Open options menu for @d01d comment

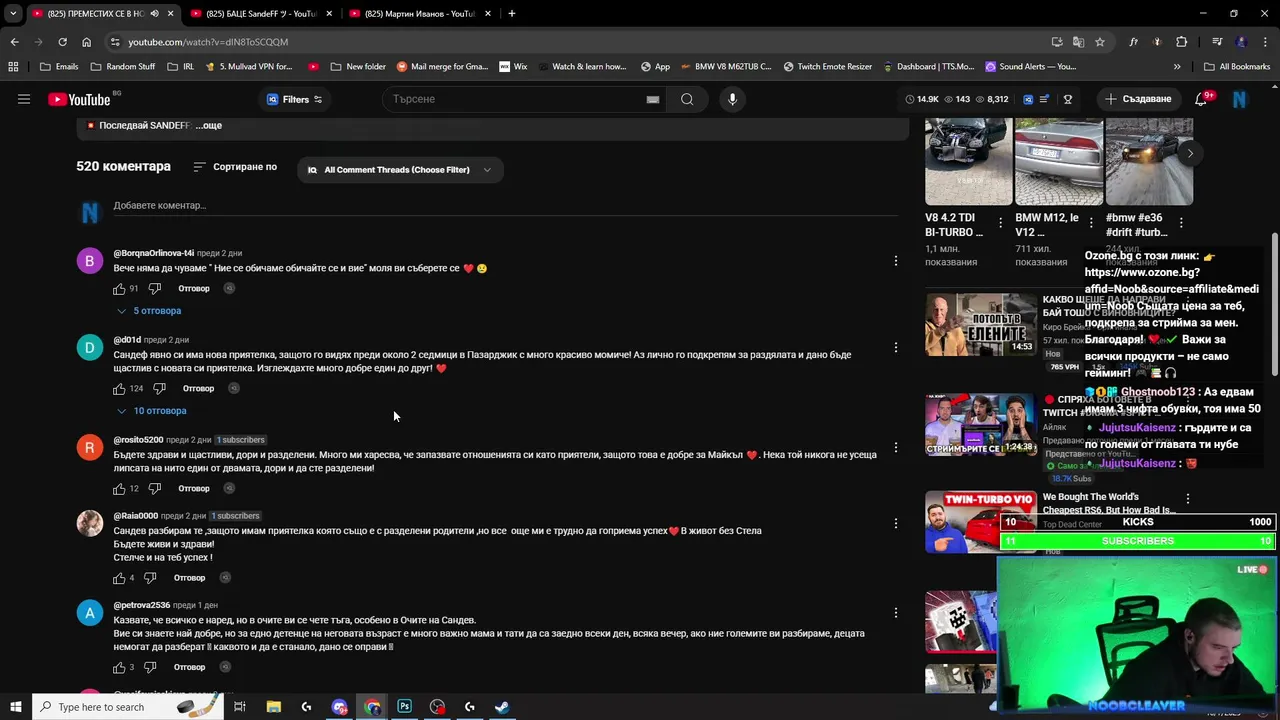[x=896, y=347]
